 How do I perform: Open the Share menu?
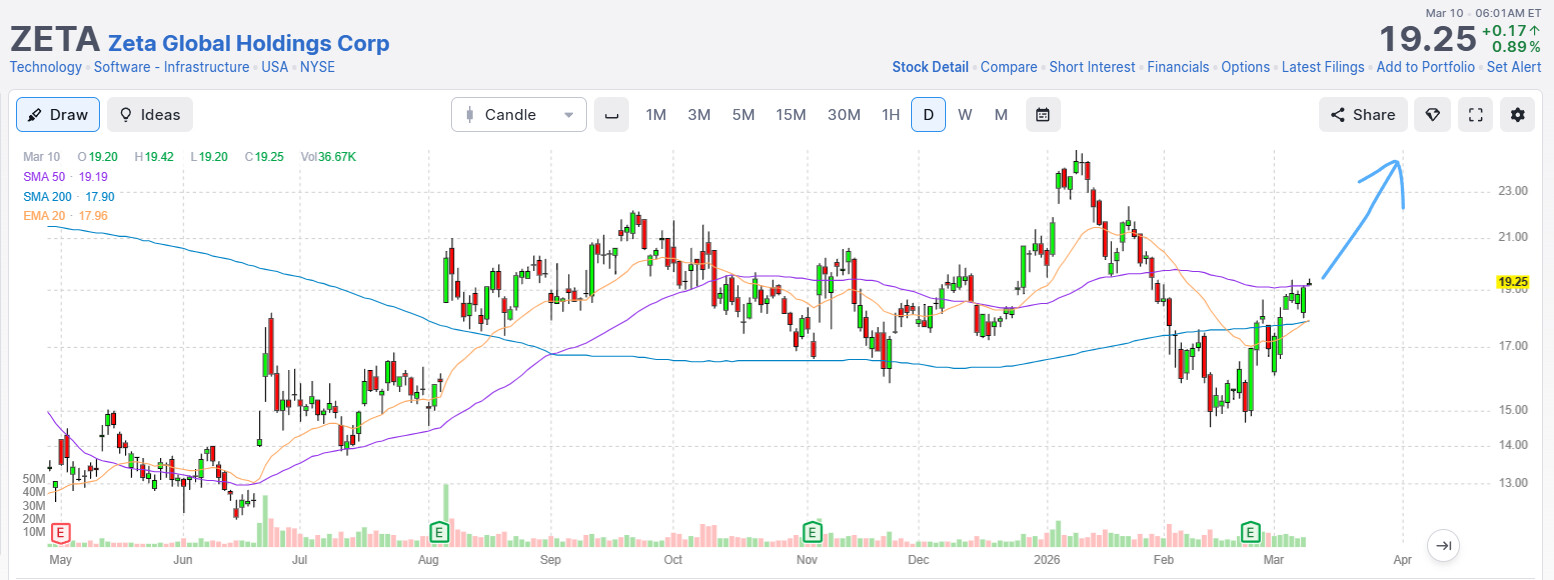pos(1362,115)
